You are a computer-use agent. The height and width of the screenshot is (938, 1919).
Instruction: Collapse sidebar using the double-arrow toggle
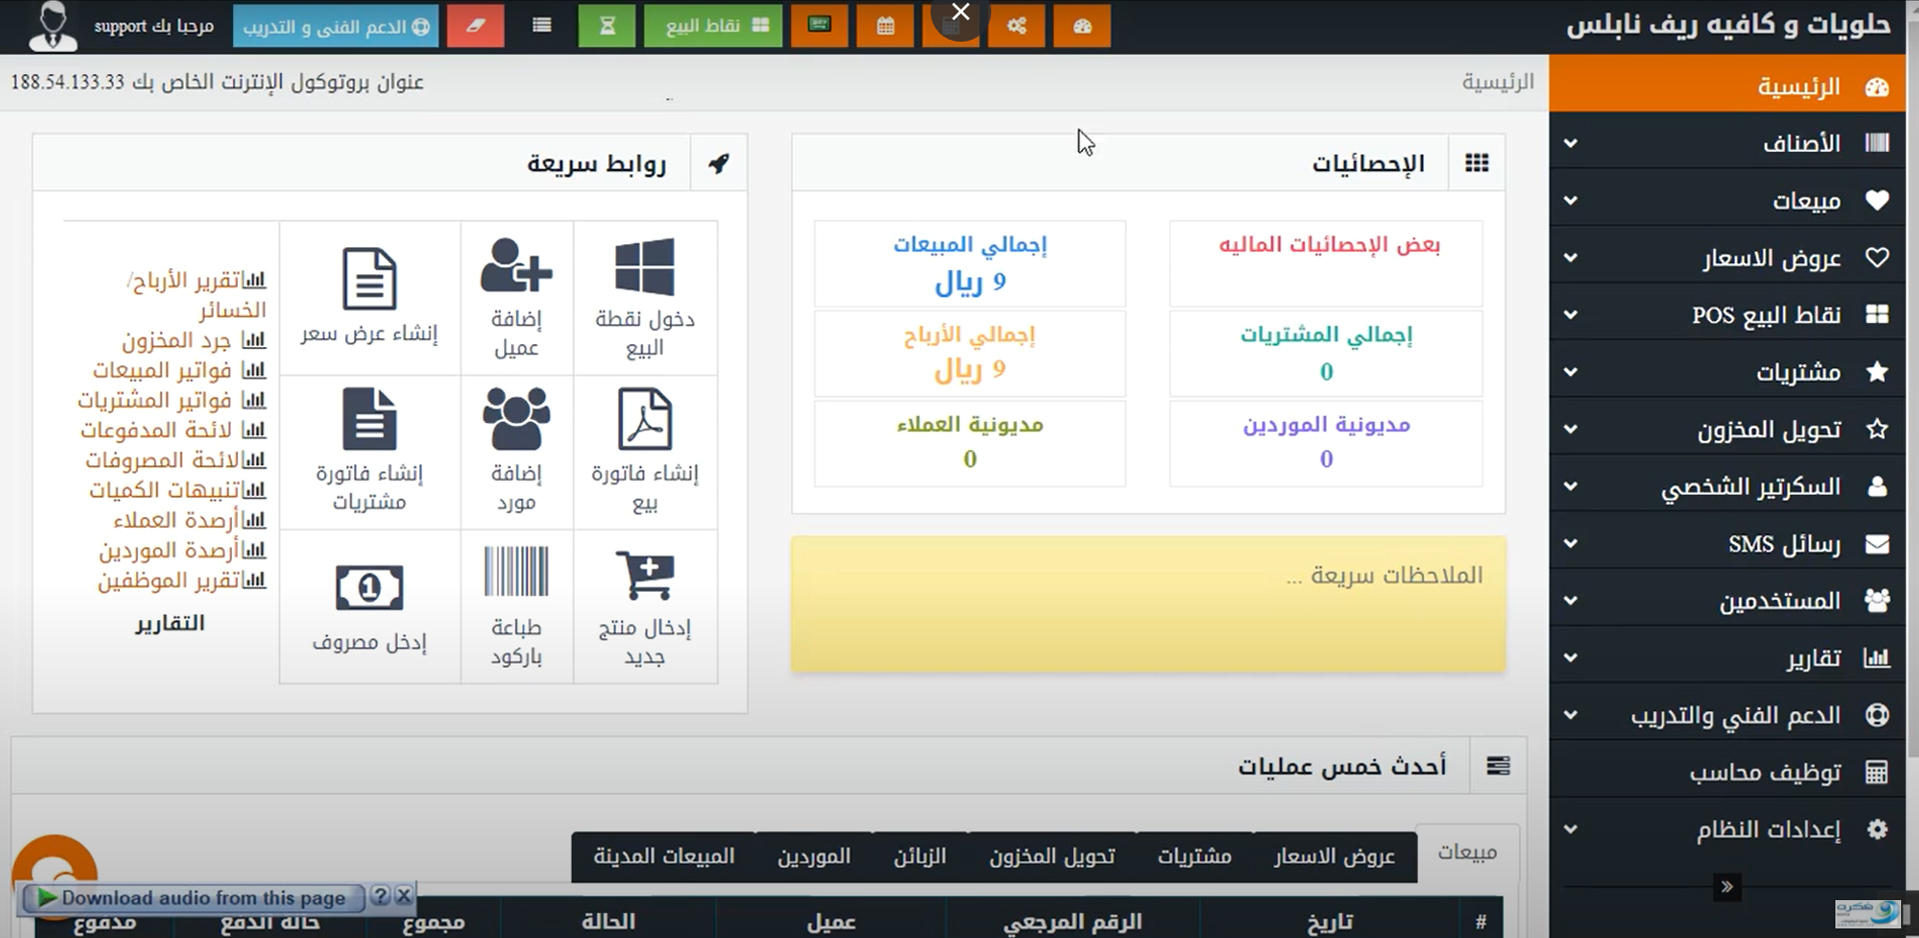coord(1726,887)
